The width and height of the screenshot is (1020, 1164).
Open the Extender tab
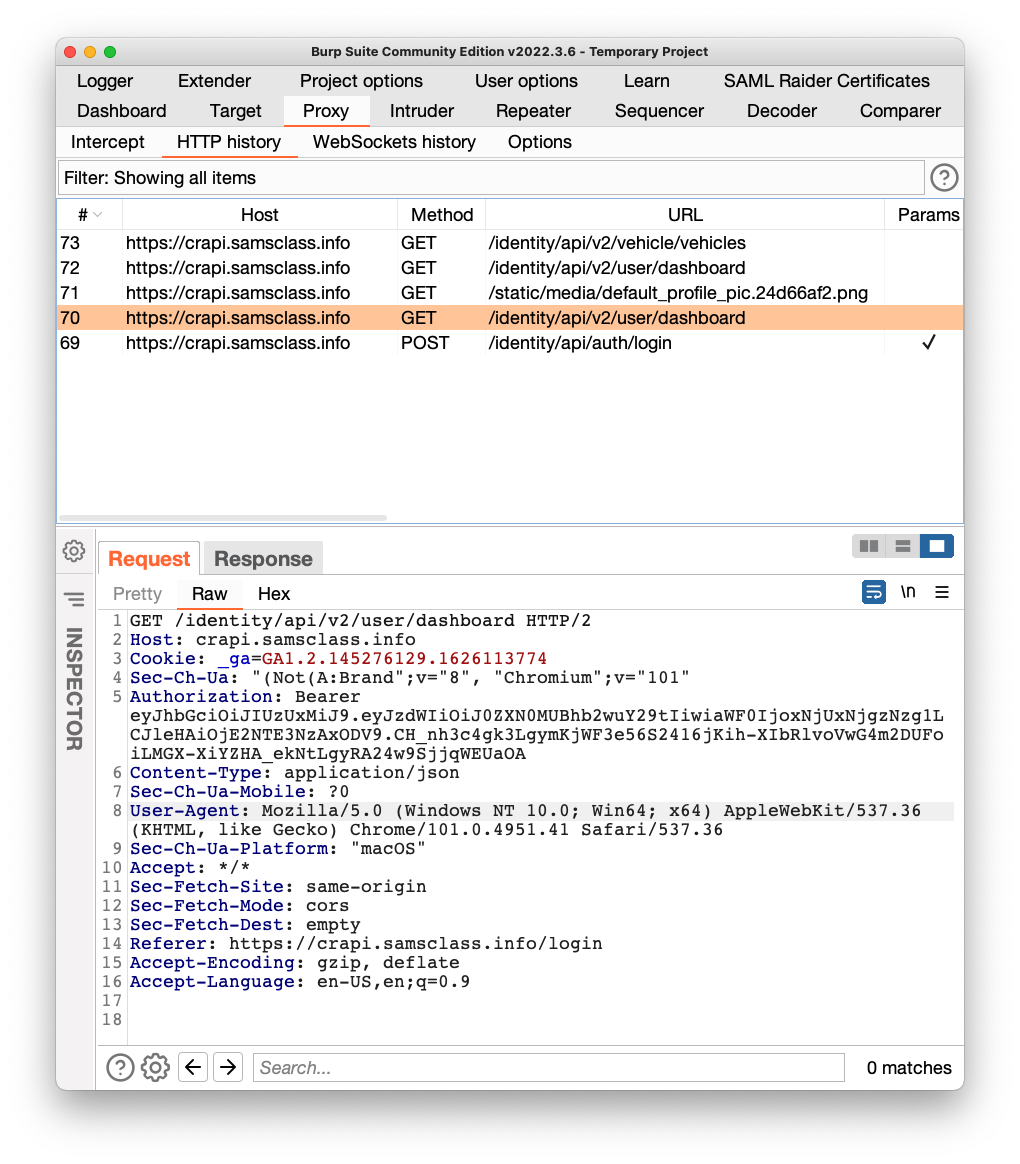click(215, 81)
